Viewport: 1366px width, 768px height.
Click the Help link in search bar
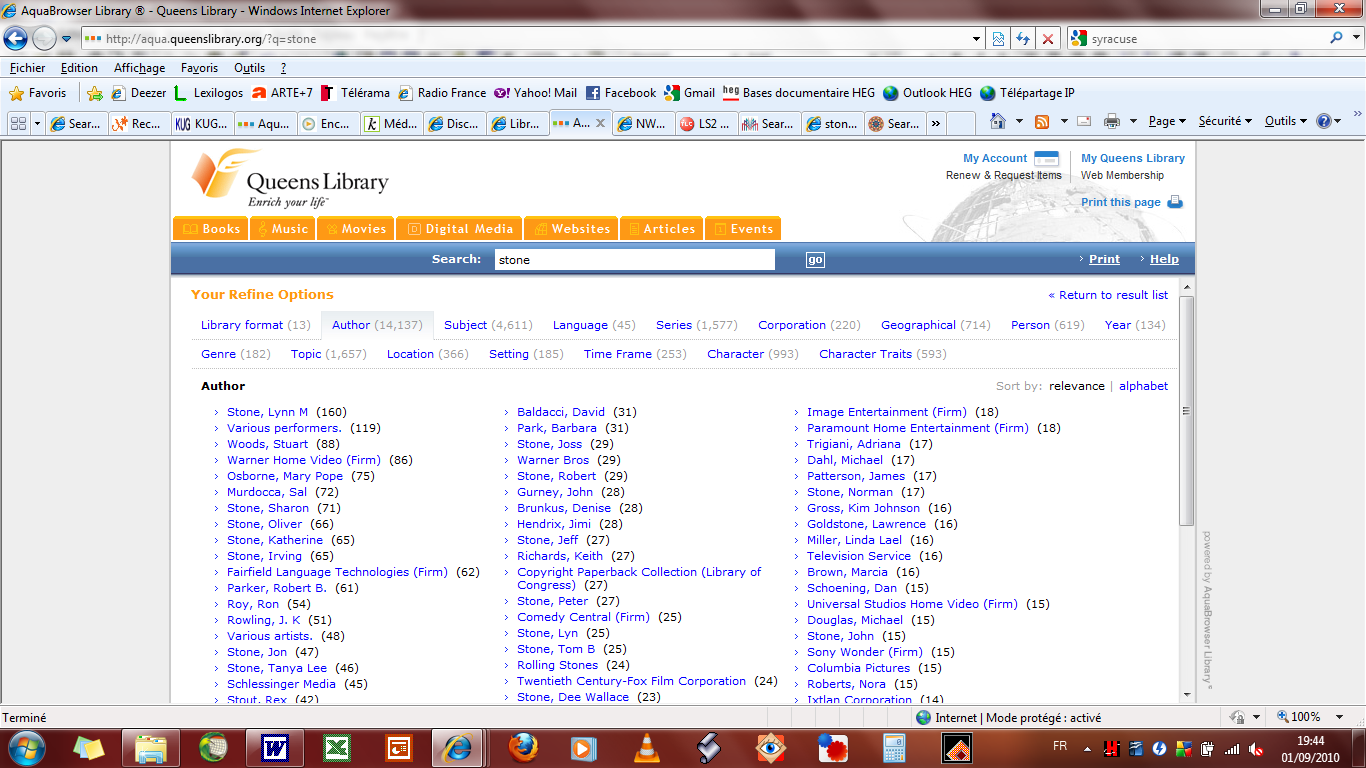coord(1164,259)
